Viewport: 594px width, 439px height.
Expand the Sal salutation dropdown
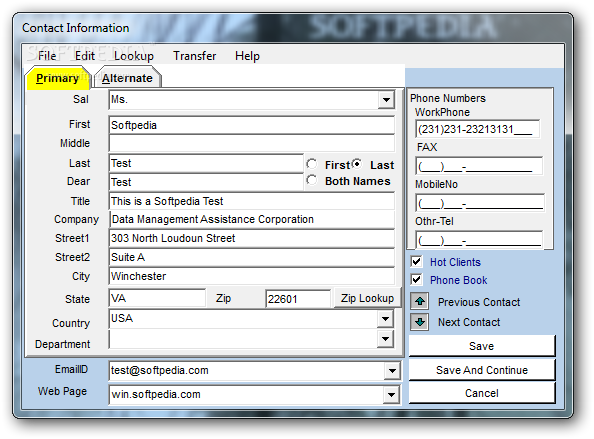click(x=386, y=100)
